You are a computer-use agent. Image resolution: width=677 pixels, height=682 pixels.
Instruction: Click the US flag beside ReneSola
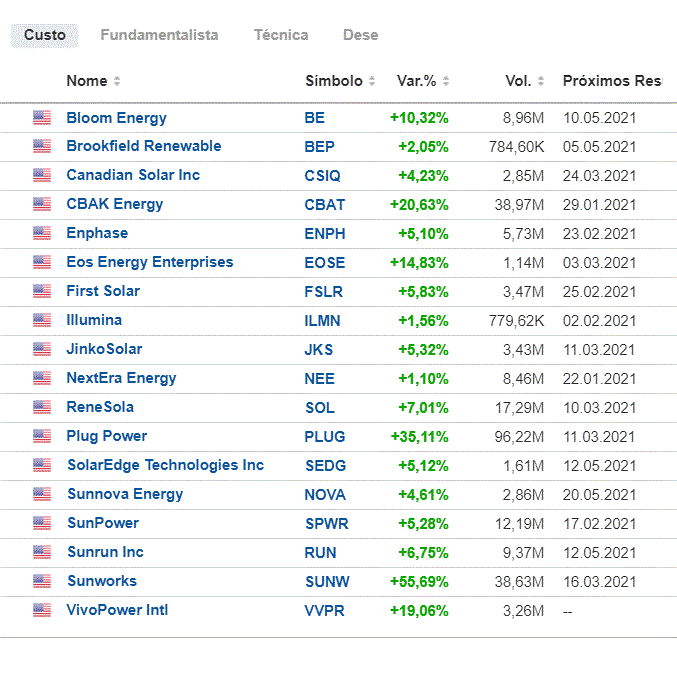[x=42, y=407]
